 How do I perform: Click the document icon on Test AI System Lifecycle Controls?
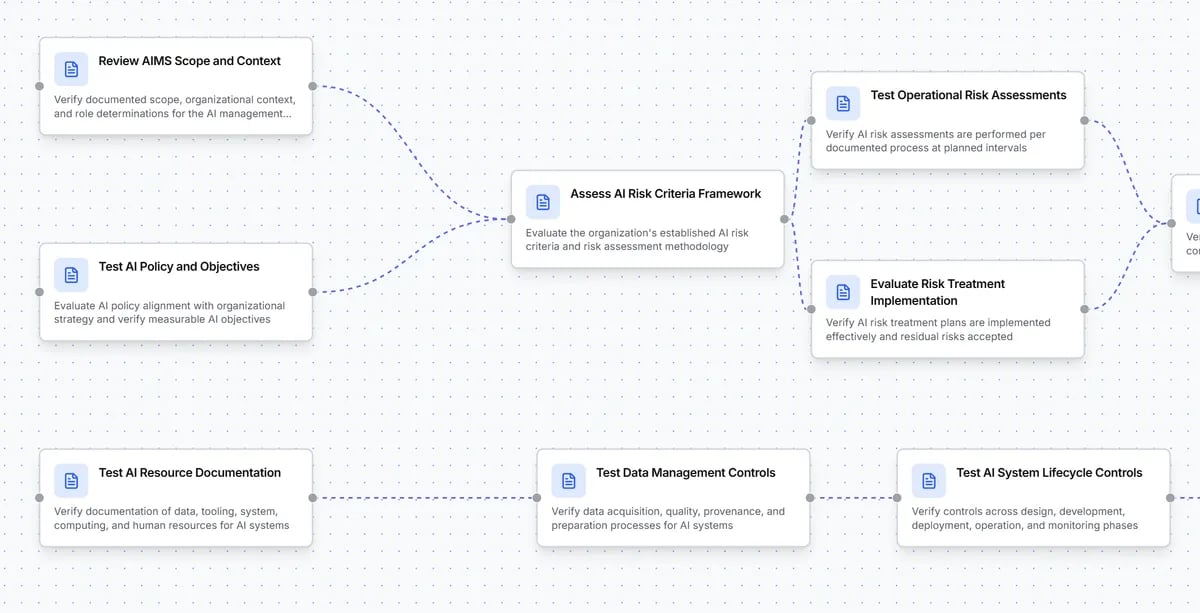928,480
